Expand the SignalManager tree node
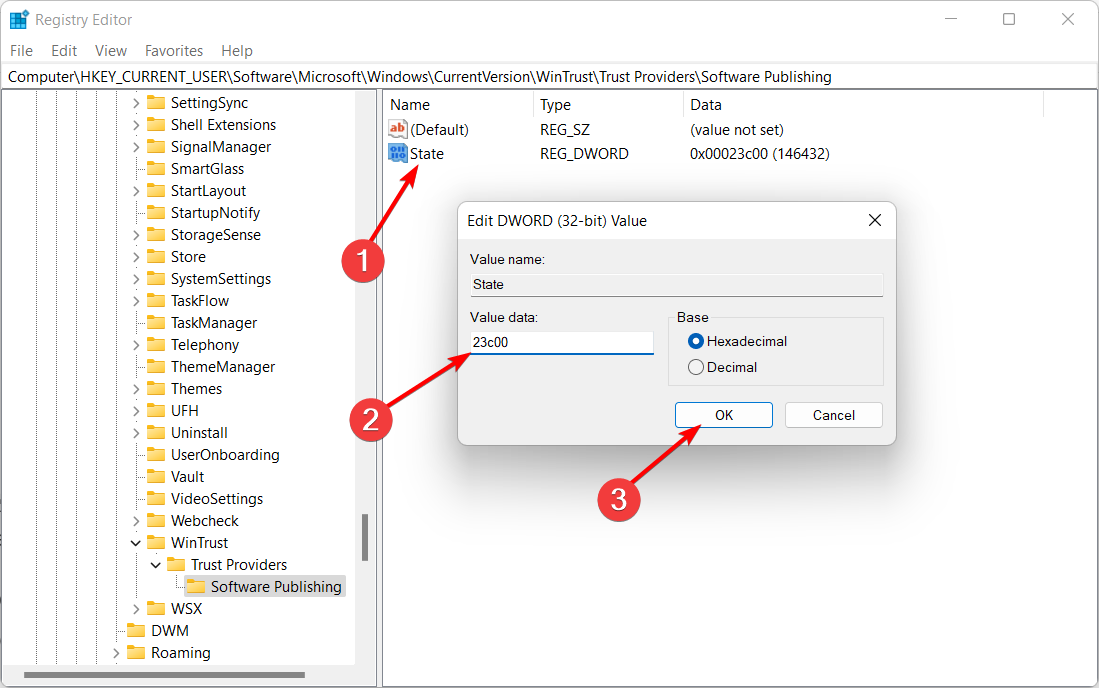 (x=136, y=147)
